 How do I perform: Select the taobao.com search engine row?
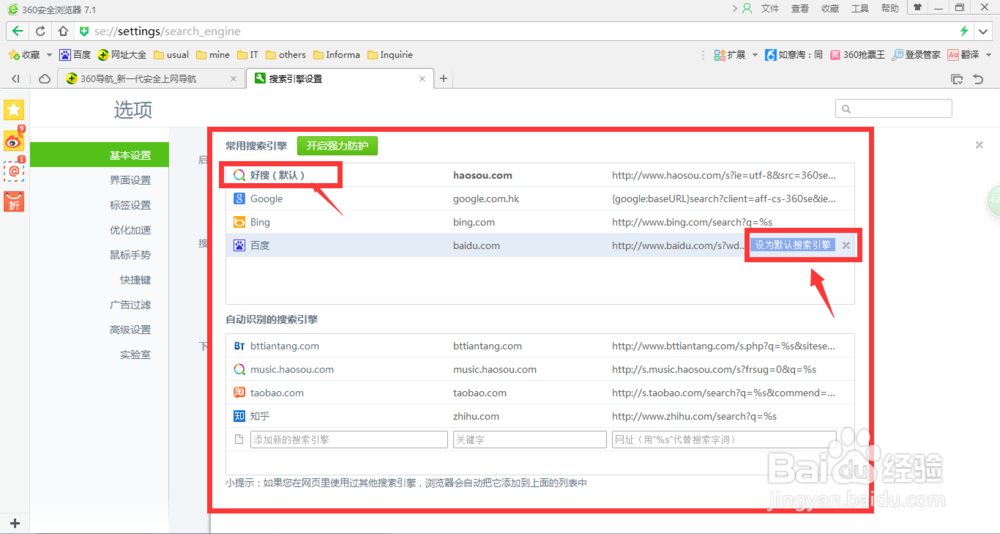pyautogui.click(x=540, y=393)
